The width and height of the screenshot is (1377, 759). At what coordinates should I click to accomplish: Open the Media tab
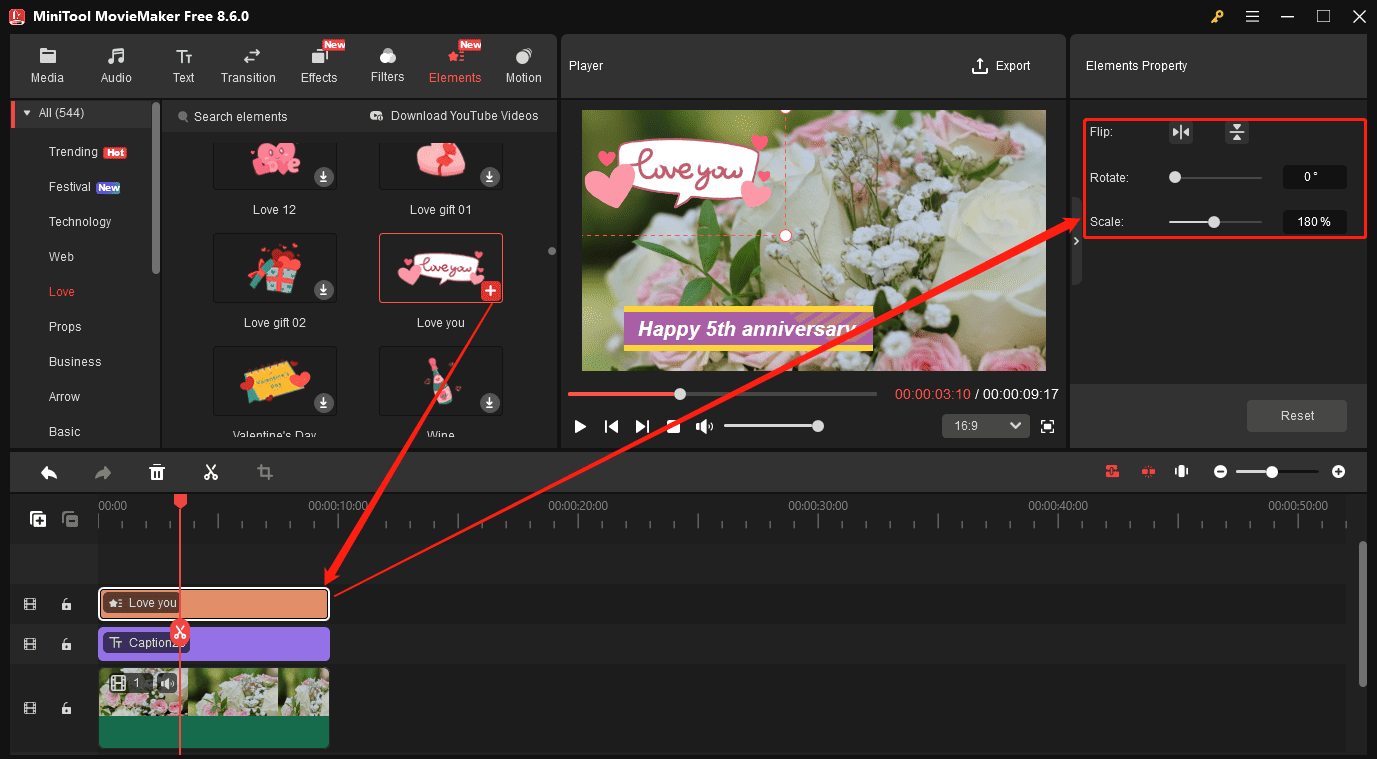point(47,66)
